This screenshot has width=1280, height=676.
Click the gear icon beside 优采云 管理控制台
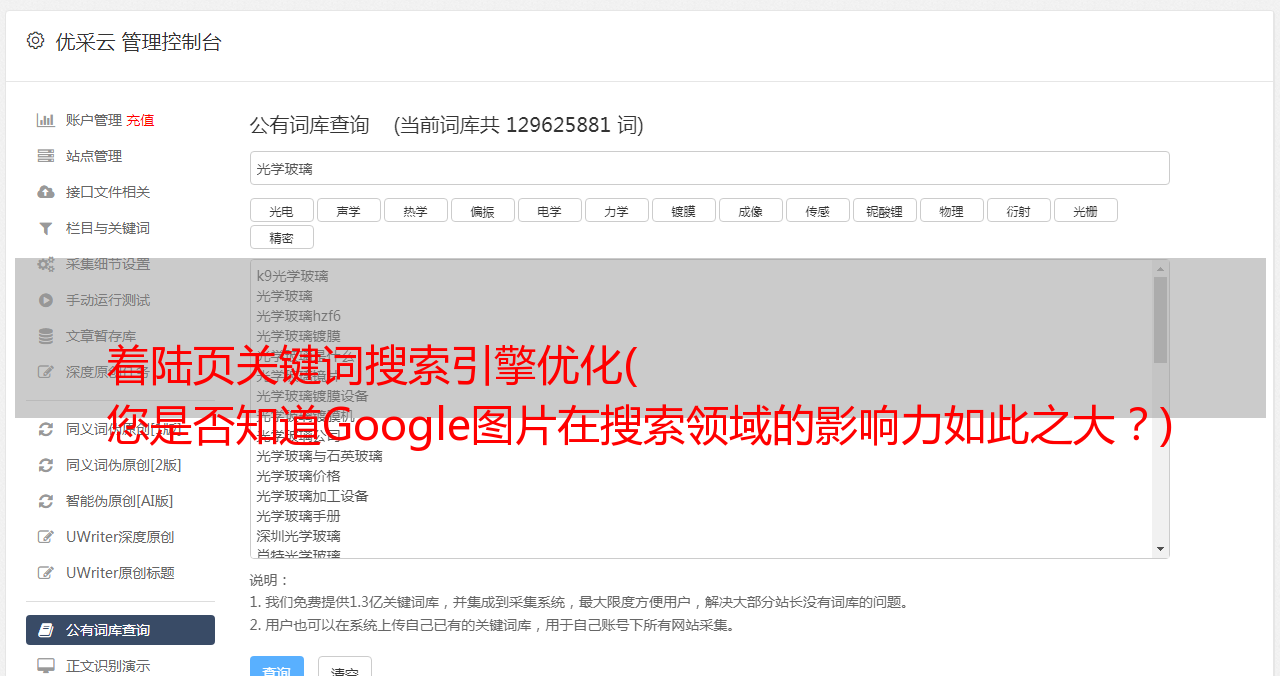coord(35,41)
